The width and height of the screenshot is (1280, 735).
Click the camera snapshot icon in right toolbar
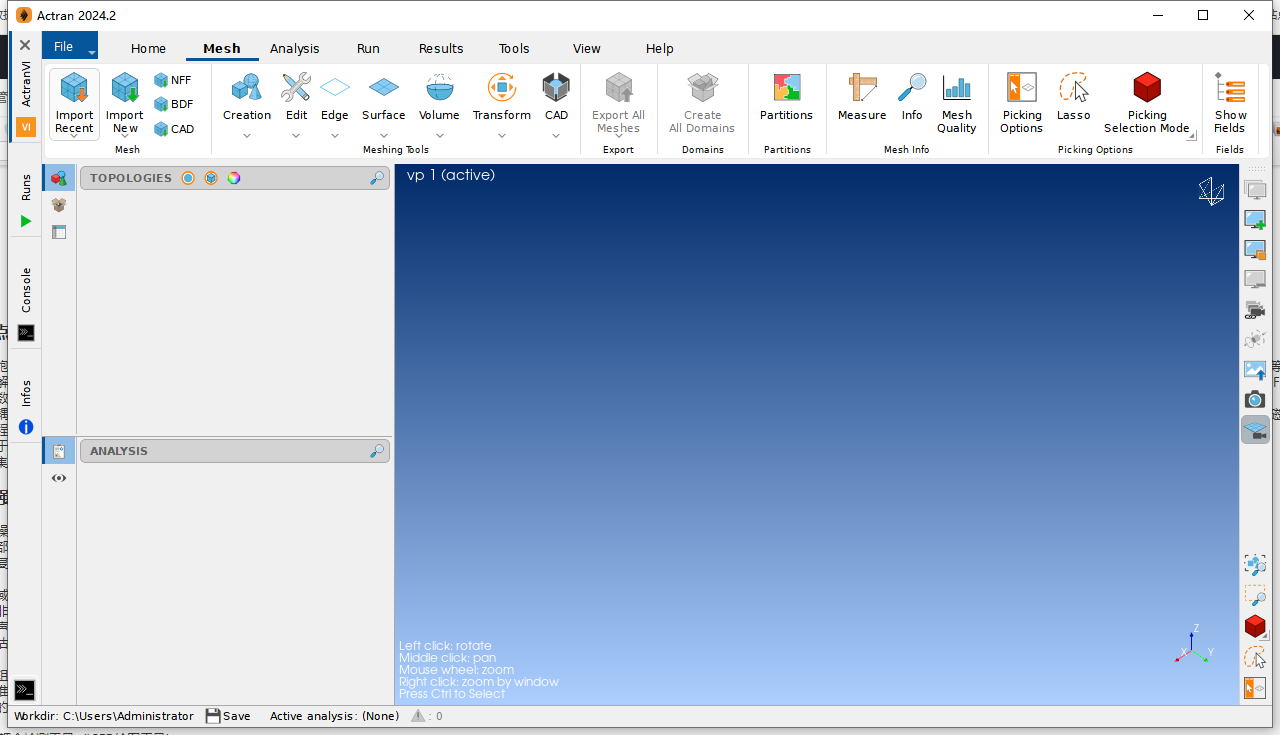pos(1255,400)
